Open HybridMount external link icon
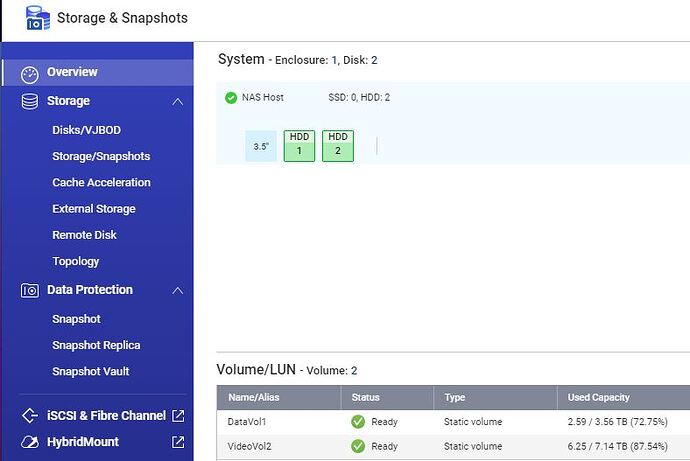This screenshot has height=461, width=690. [178, 442]
